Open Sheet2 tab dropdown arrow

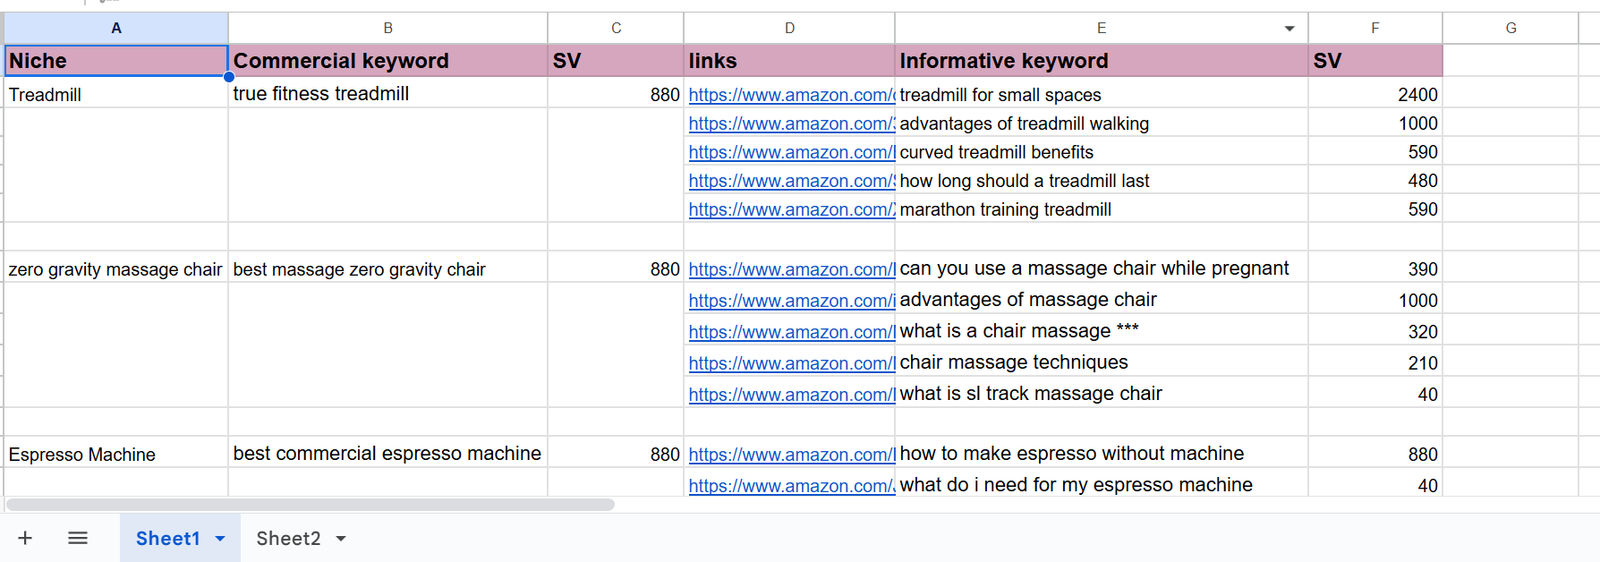(341, 539)
